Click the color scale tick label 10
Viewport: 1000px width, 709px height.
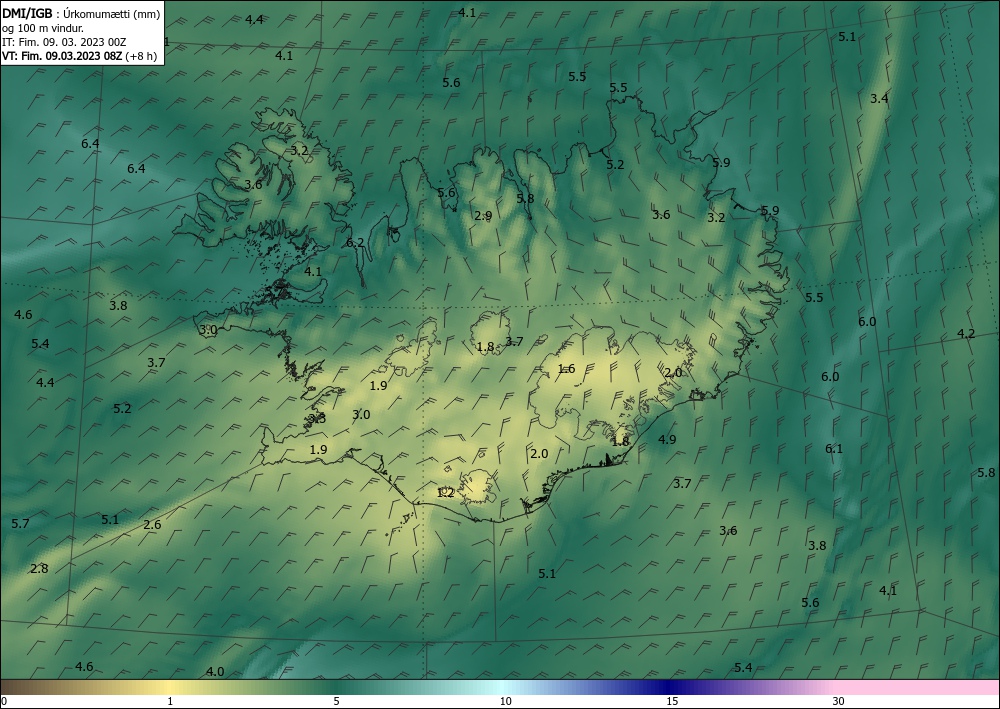tap(506, 701)
